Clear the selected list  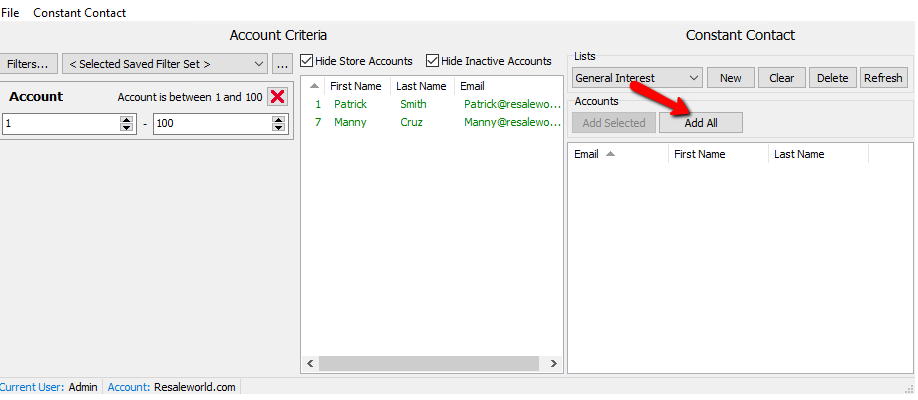(x=782, y=78)
